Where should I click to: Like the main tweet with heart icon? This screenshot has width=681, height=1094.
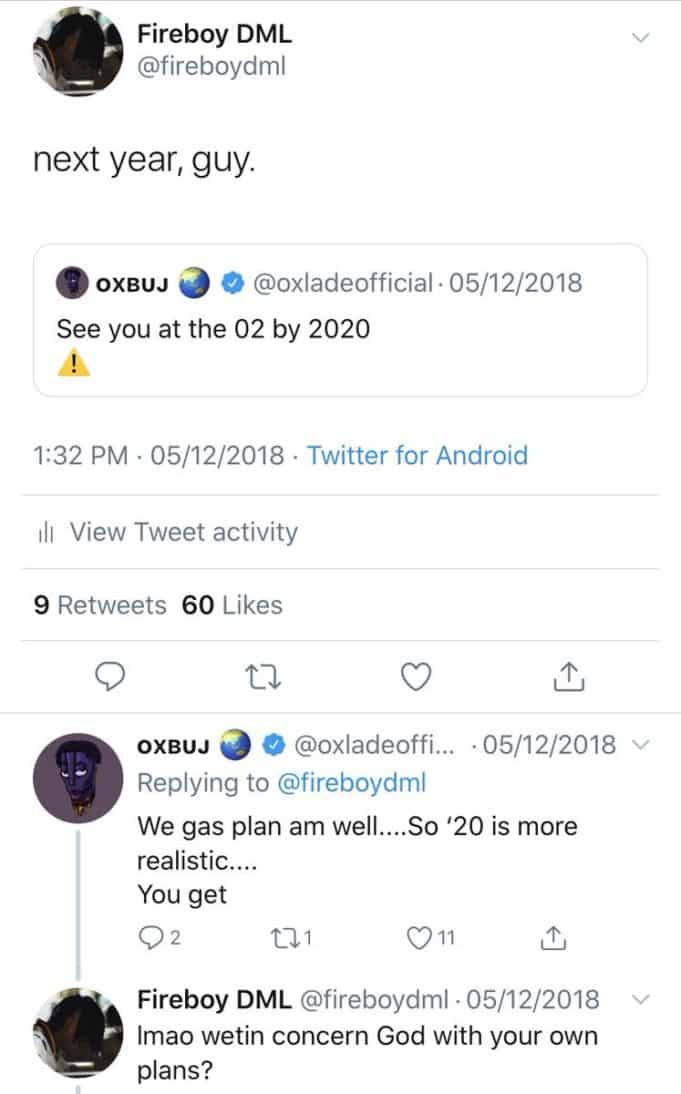tap(416, 678)
